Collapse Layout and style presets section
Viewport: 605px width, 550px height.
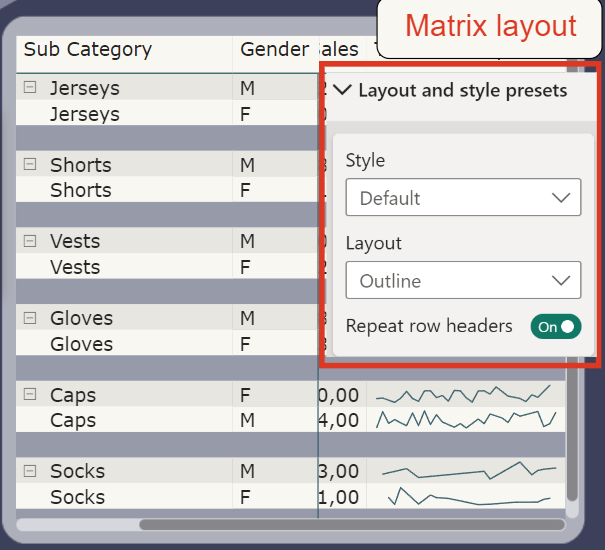pyautogui.click(x=343, y=90)
